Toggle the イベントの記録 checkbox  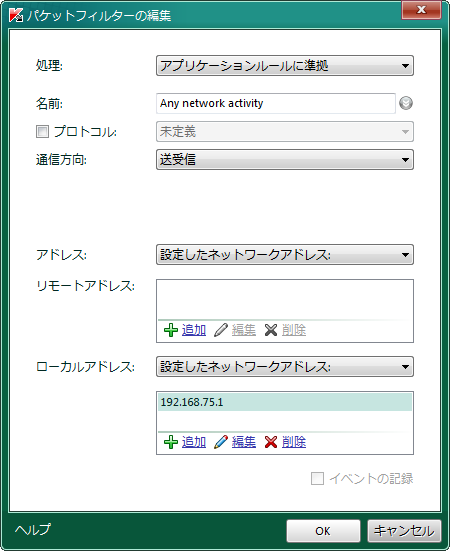pos(317,479)
